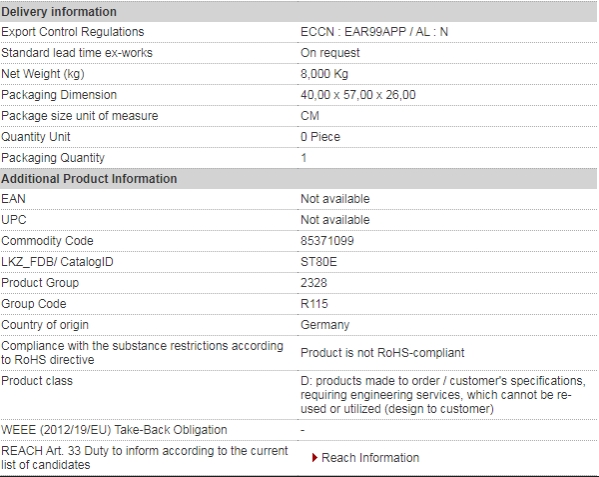This screenshot has width=599, height=477.
Task: Click Germany in Country of origin row
Action: pos(325,325)
